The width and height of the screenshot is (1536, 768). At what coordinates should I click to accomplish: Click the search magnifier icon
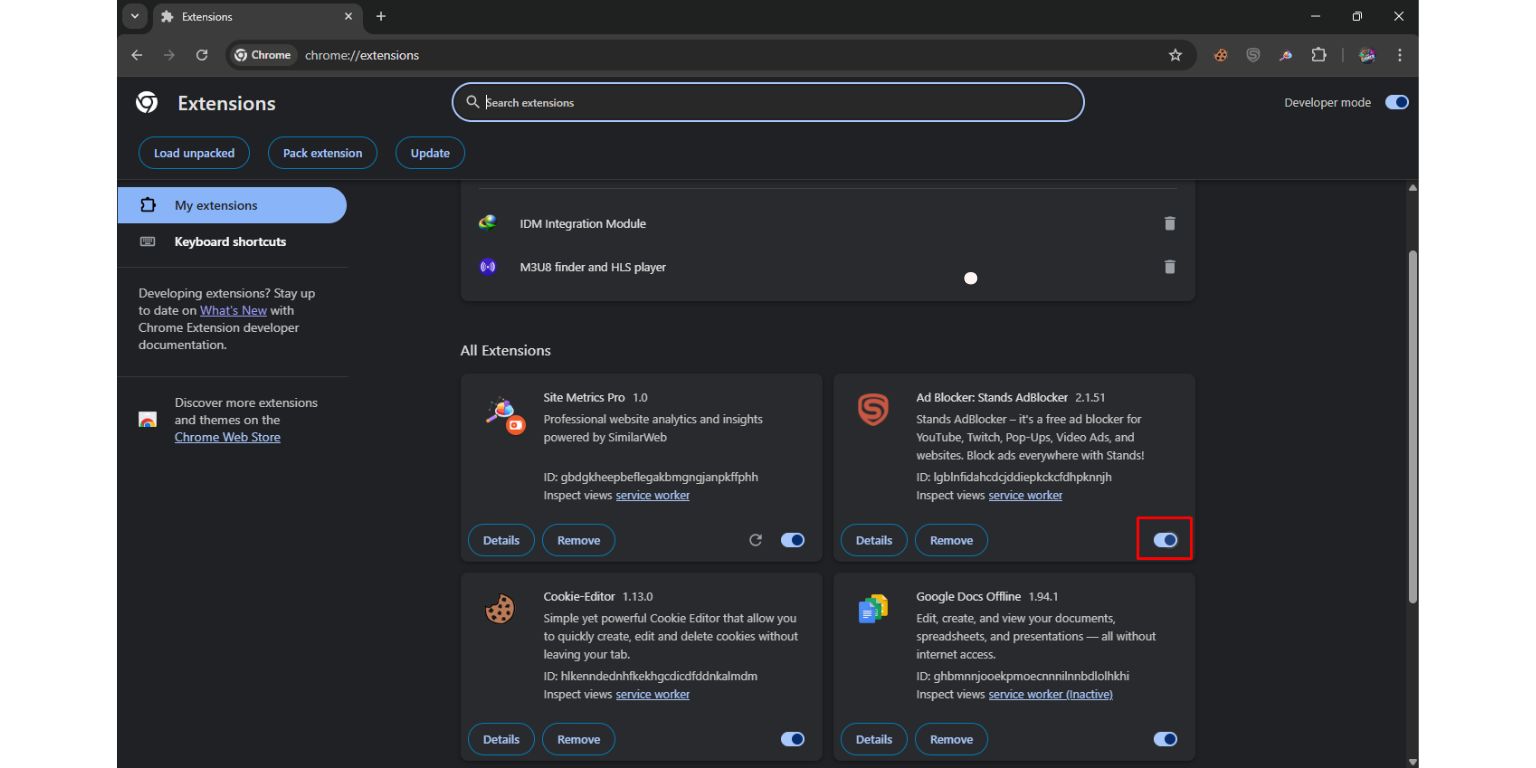[473, 102]
